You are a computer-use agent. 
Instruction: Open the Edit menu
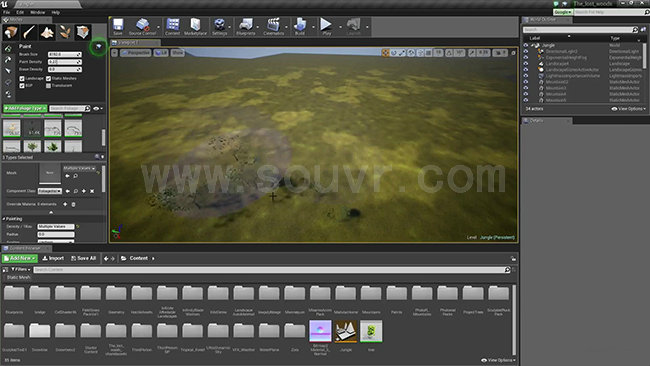pos(20,12)
